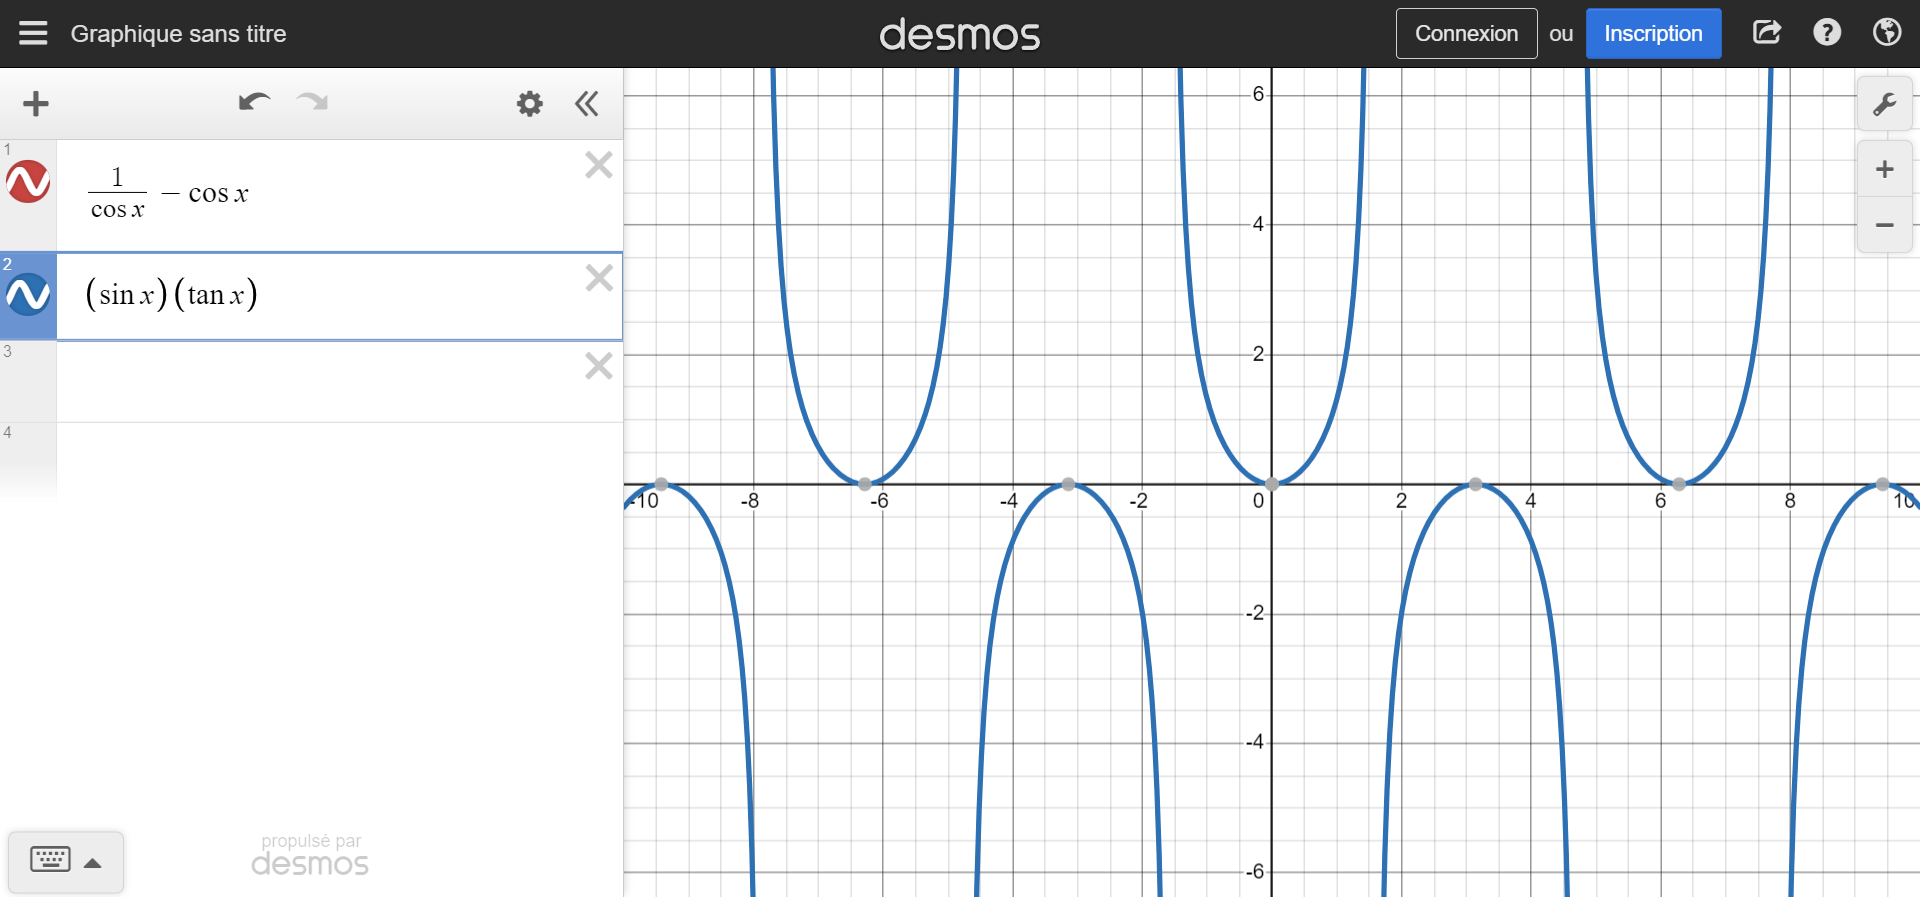The image size is (1920, 897).
Task: Click the add expression plus icon
Action: 36,104
